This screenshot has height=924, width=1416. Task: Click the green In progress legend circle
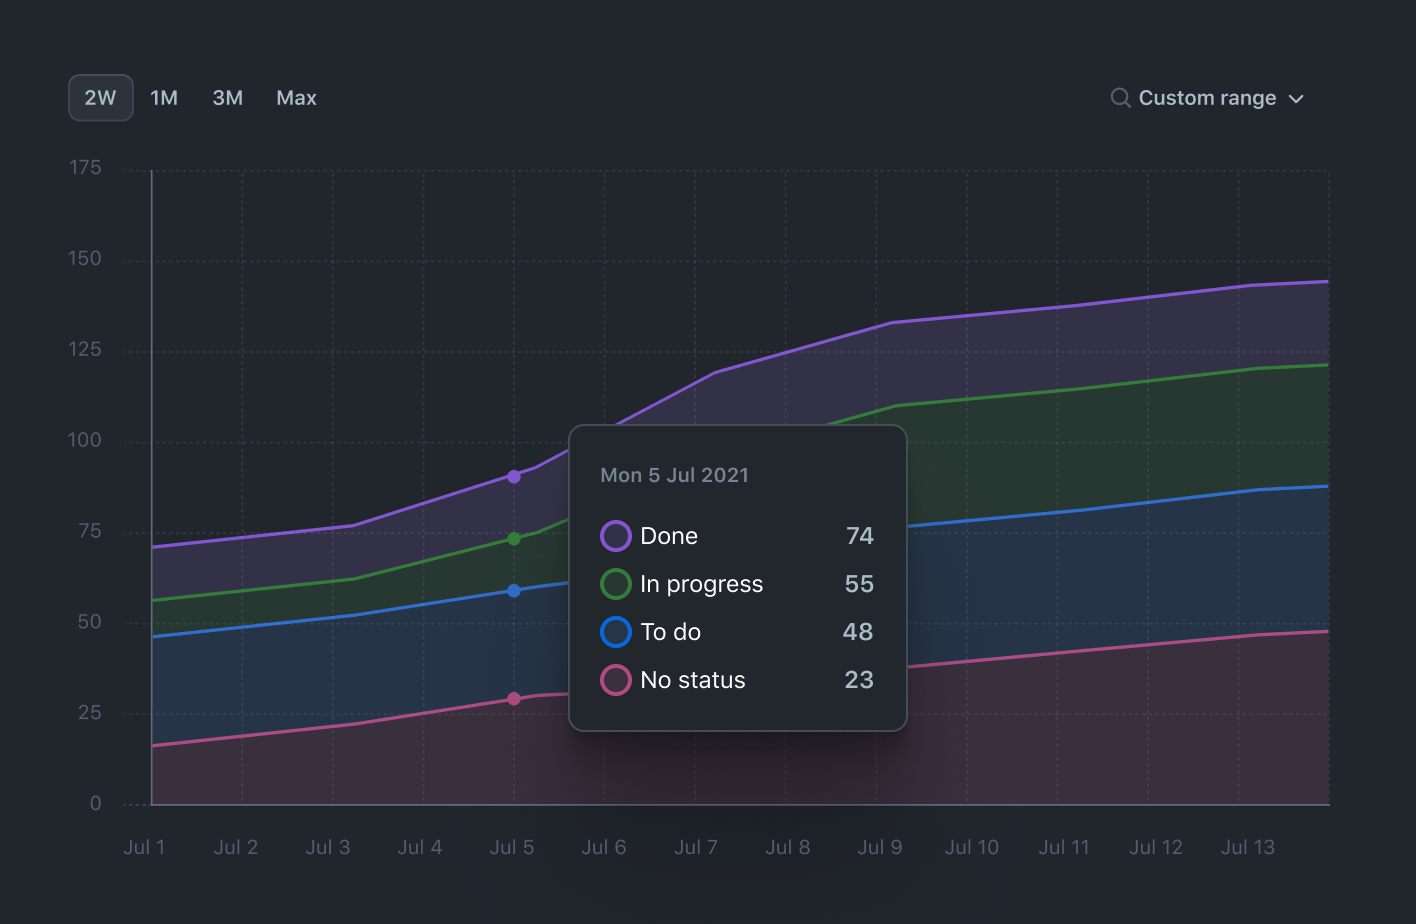click(x=615, y=584)
